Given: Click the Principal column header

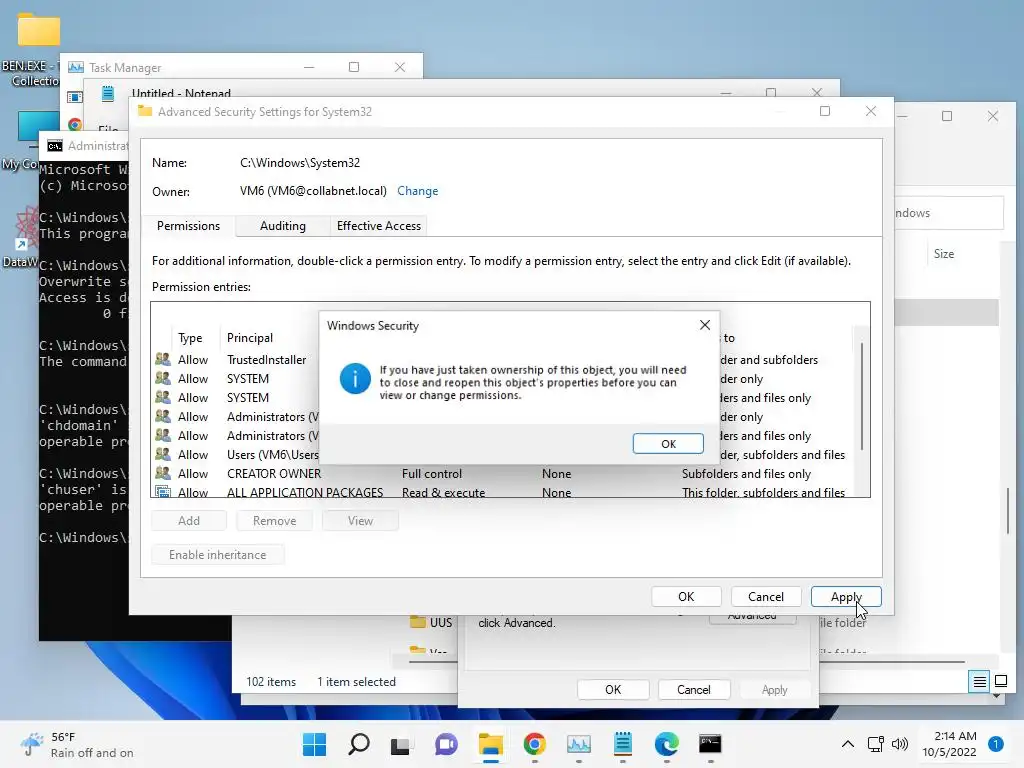Looking at the screenshot, I should point(249,338).
